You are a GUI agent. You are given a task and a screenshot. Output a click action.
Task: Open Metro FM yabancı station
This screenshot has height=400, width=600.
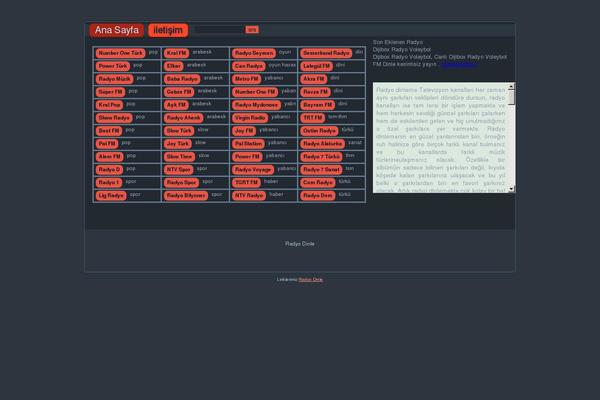246,79
